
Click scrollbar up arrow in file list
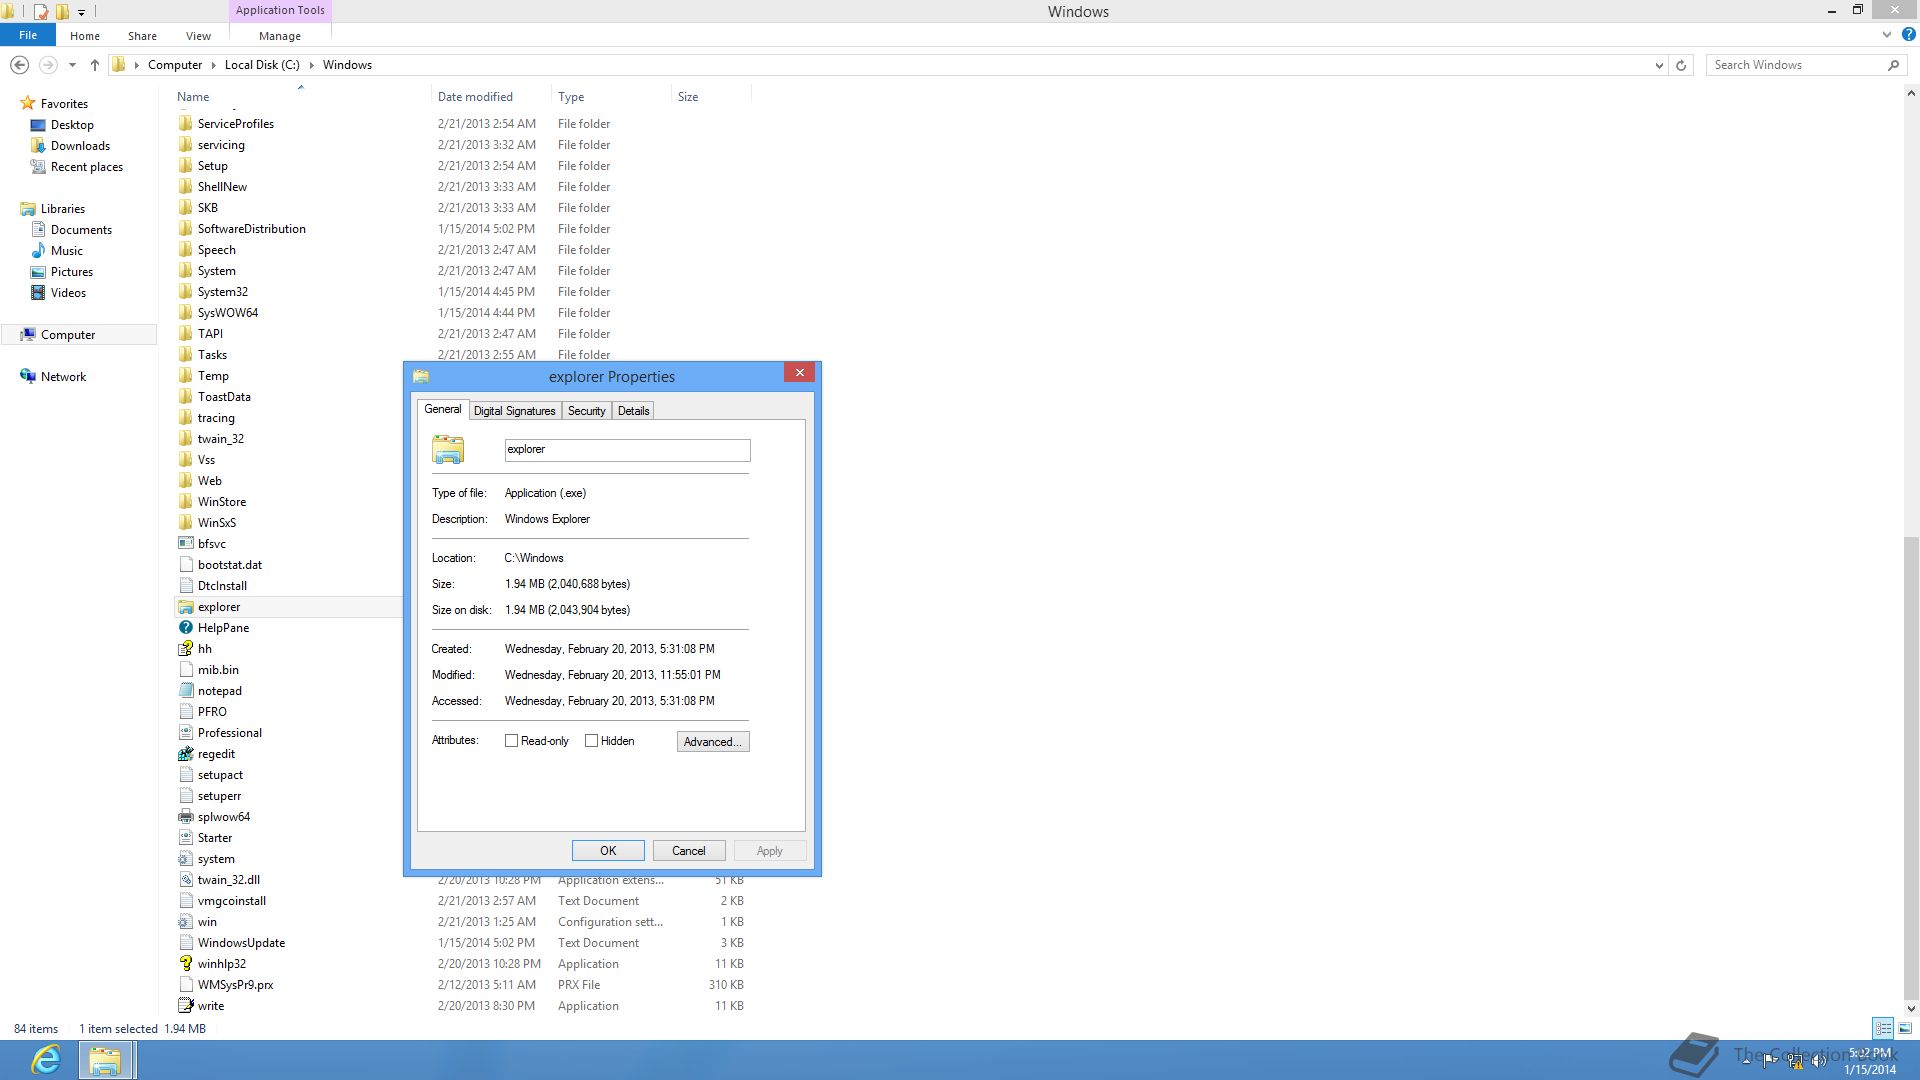pos(1911,94)
